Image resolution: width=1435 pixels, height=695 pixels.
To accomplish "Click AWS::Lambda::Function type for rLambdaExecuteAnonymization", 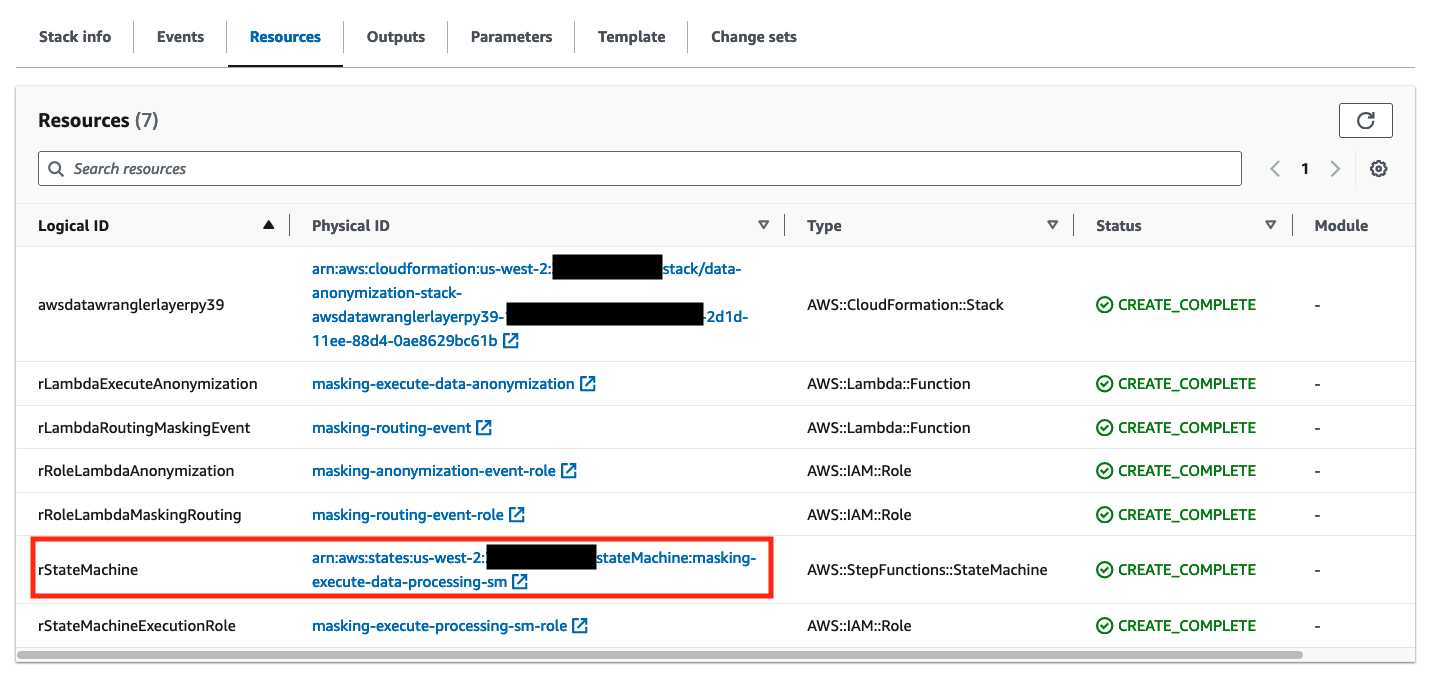I will [889, 384].
